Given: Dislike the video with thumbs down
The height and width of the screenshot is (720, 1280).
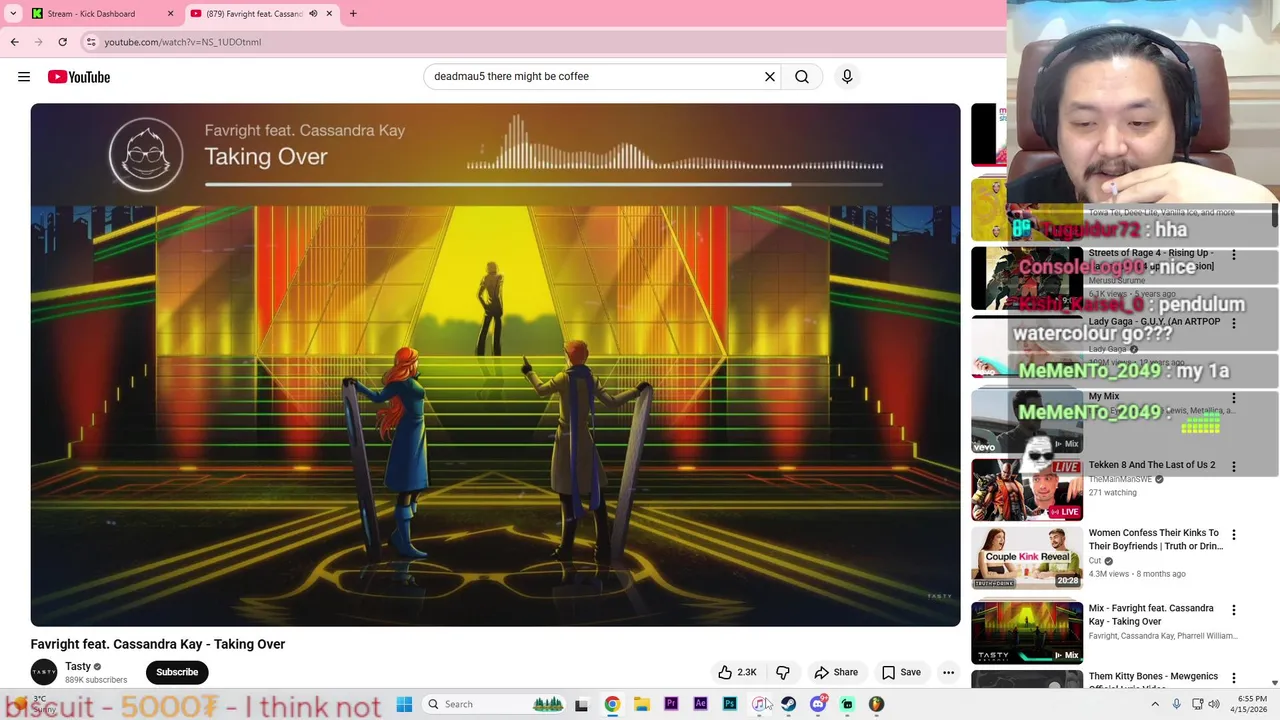Looking at the screenshot, I should [x=783, y=672].
